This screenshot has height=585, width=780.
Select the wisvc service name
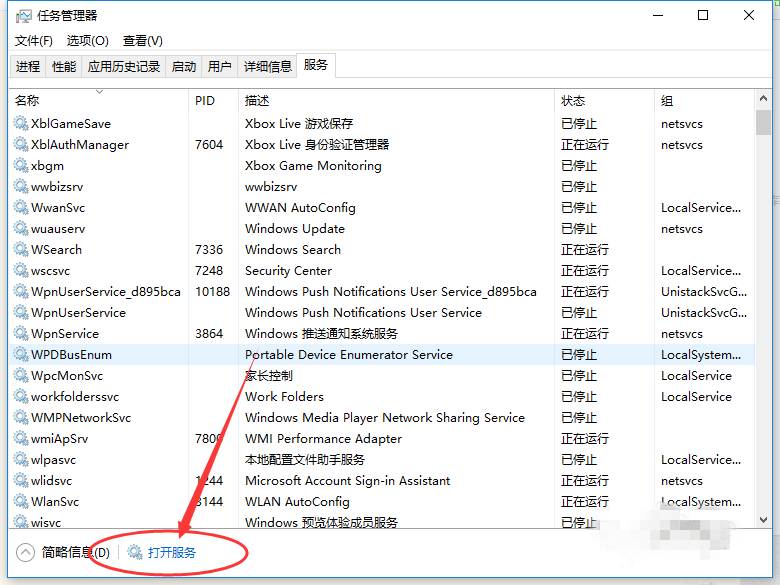[x=46, y=522]
